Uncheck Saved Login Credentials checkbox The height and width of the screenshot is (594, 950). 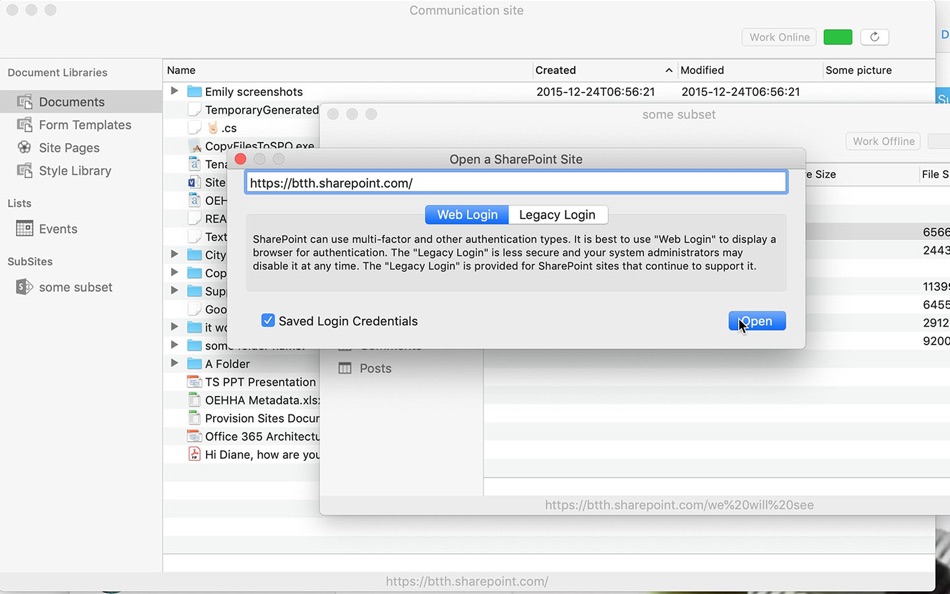[x=268, y=321]
